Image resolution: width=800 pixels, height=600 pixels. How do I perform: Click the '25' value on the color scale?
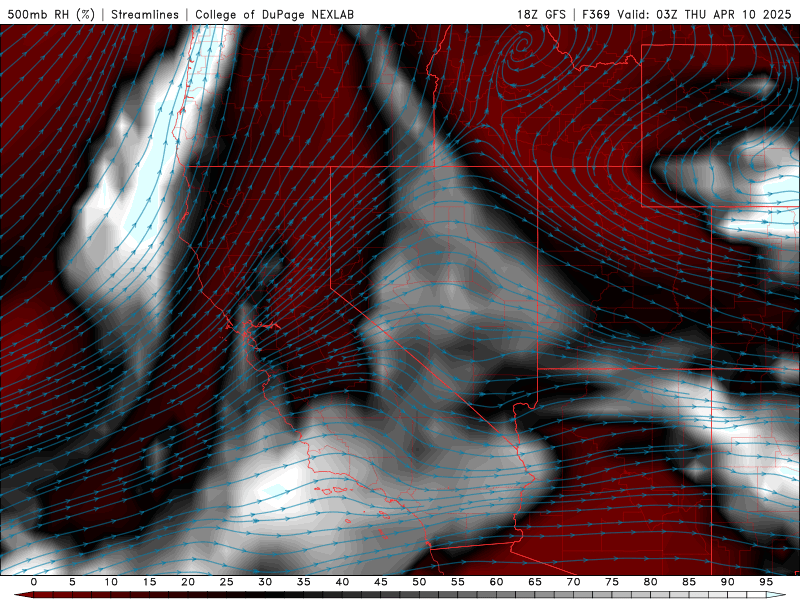227,582
